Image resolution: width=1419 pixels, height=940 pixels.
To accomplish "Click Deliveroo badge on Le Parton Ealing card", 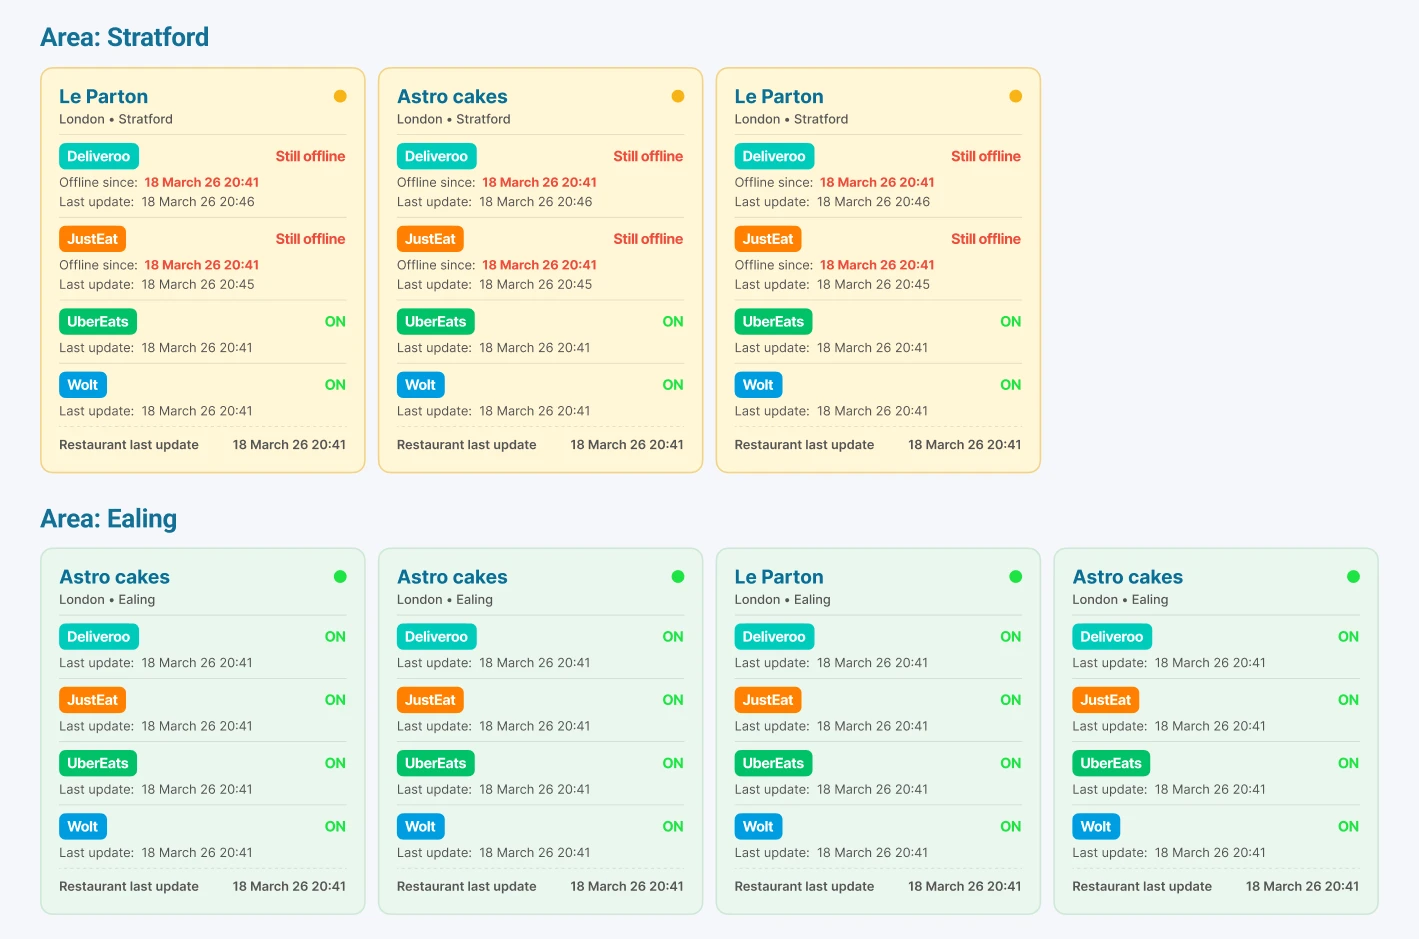I will pyautogui.click(x=774, y=637).
